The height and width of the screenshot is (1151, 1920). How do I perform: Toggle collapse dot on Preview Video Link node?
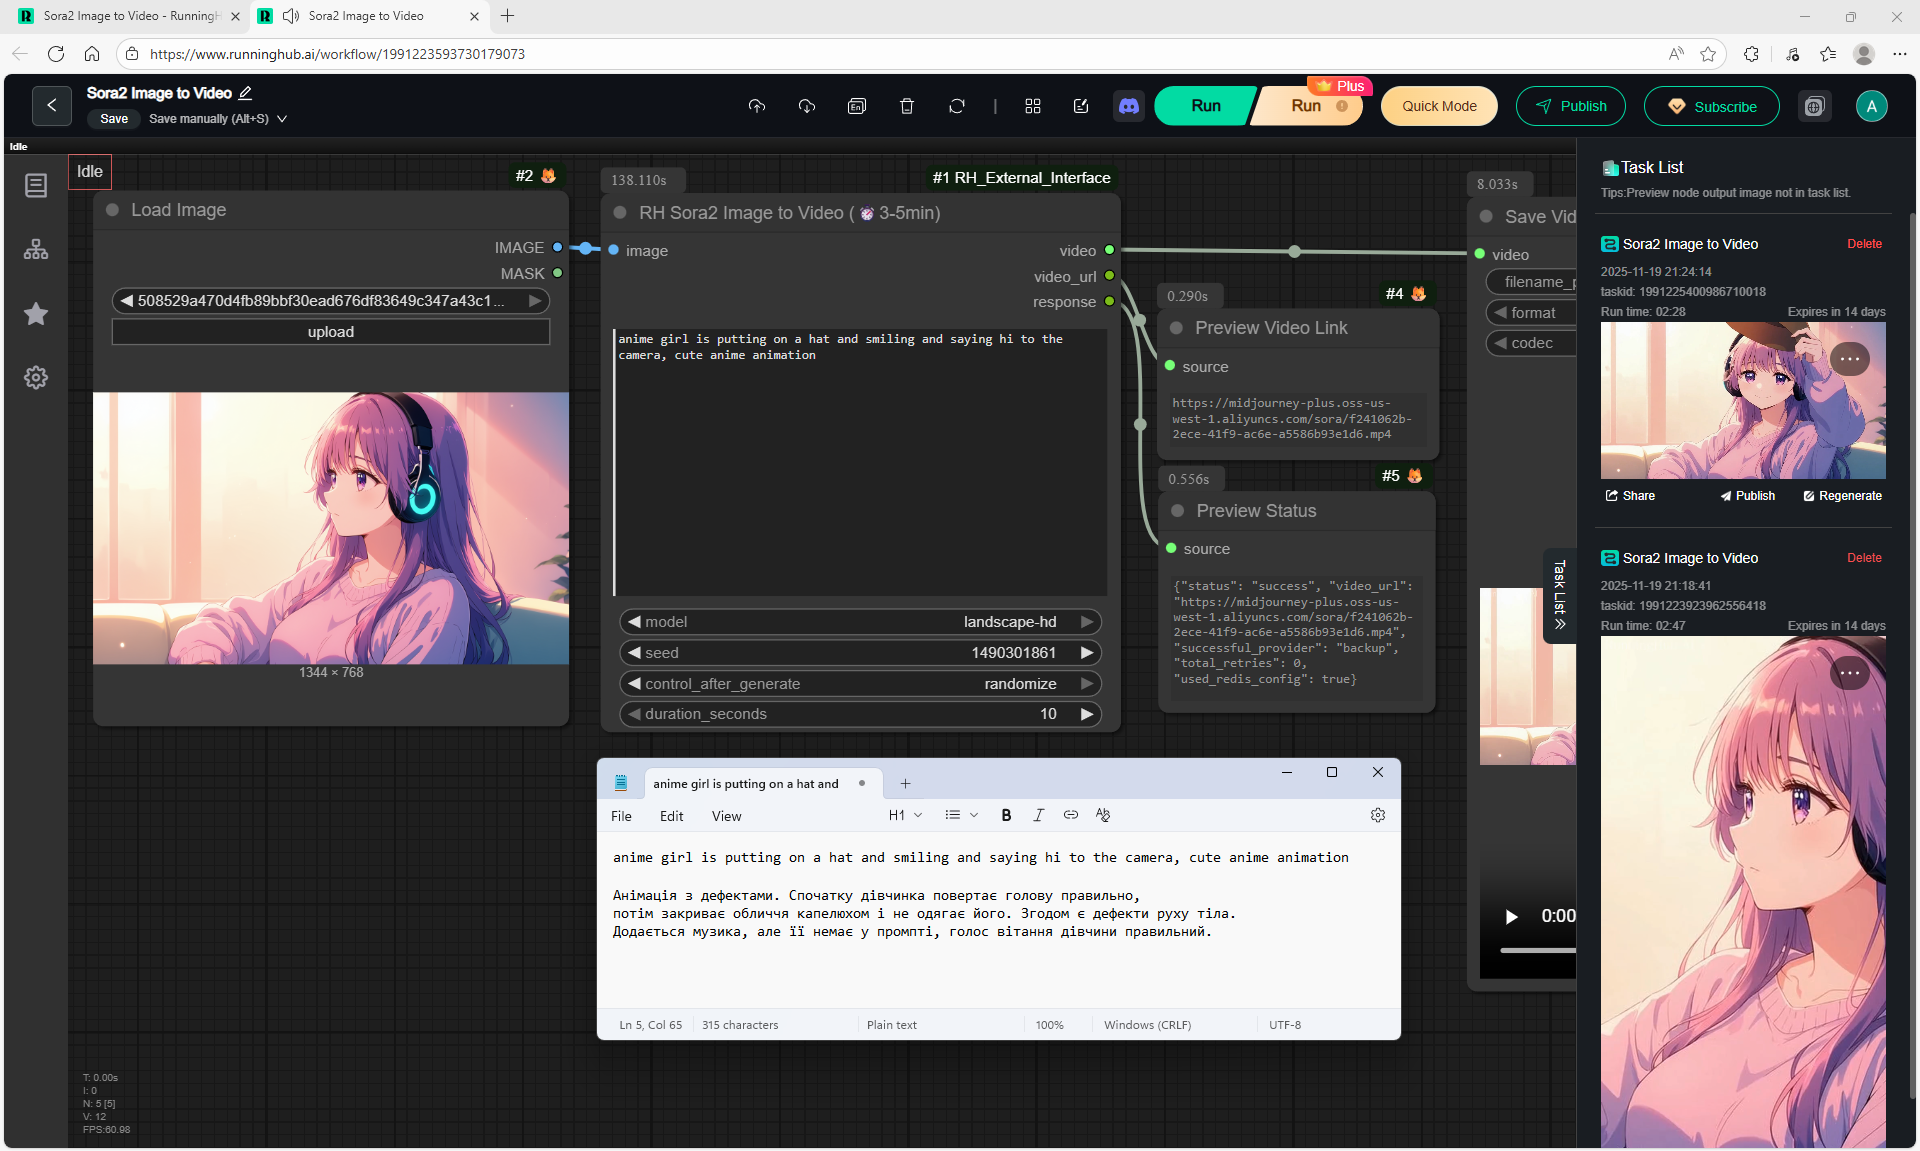[1176, 328]
